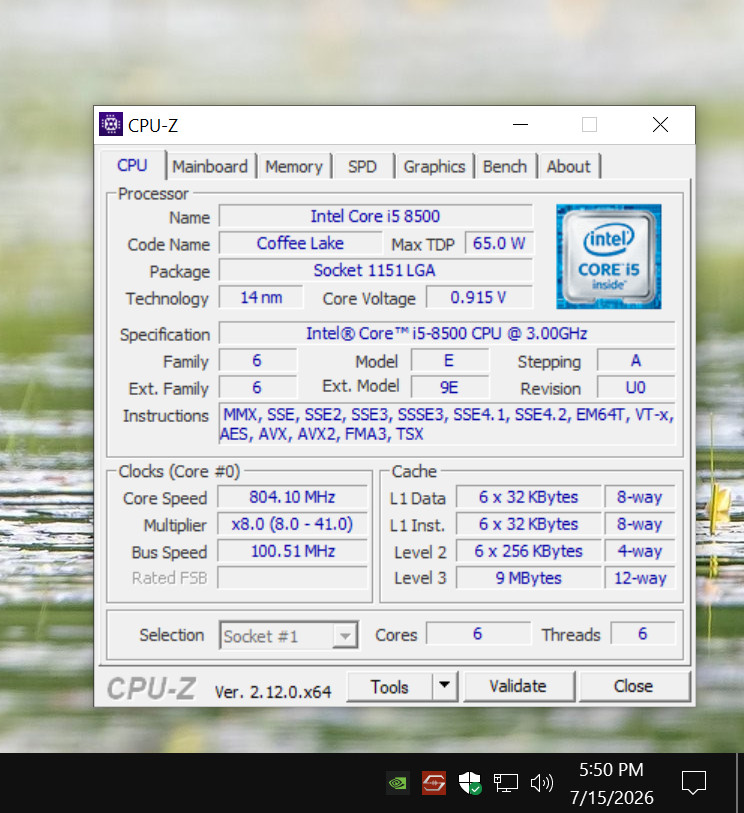Click the 0.915 V core voltage value
The height and width of the screenshot is (813, 744).
click(479, 298)
